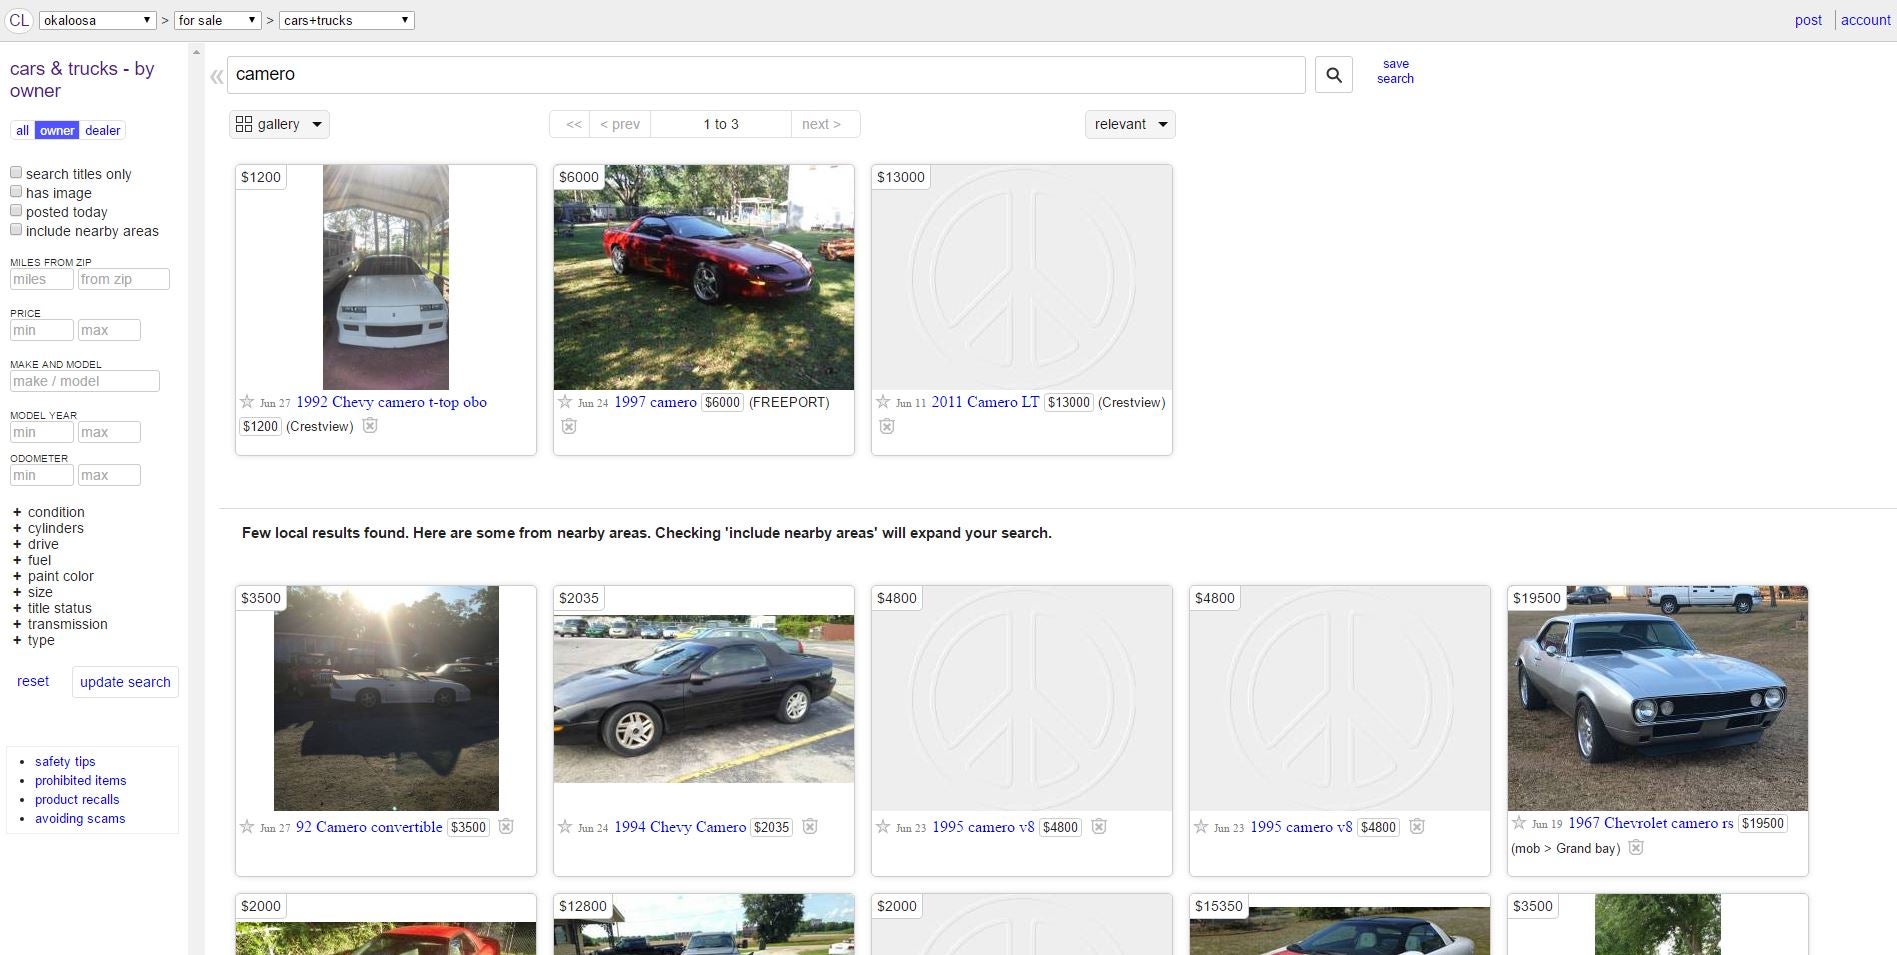Hide the 2011 Camero LT posting
This screenshot has width=1897, height=955.
pyautogui.click(x=887, y=427)
